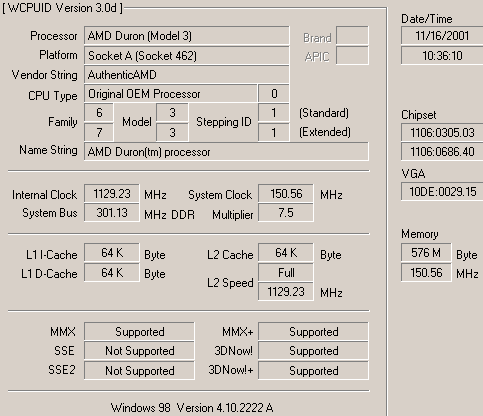Select the CPU Type Original OEM Processor field
Viewport: 483px width, 416px height.
[x=171, y=94]
